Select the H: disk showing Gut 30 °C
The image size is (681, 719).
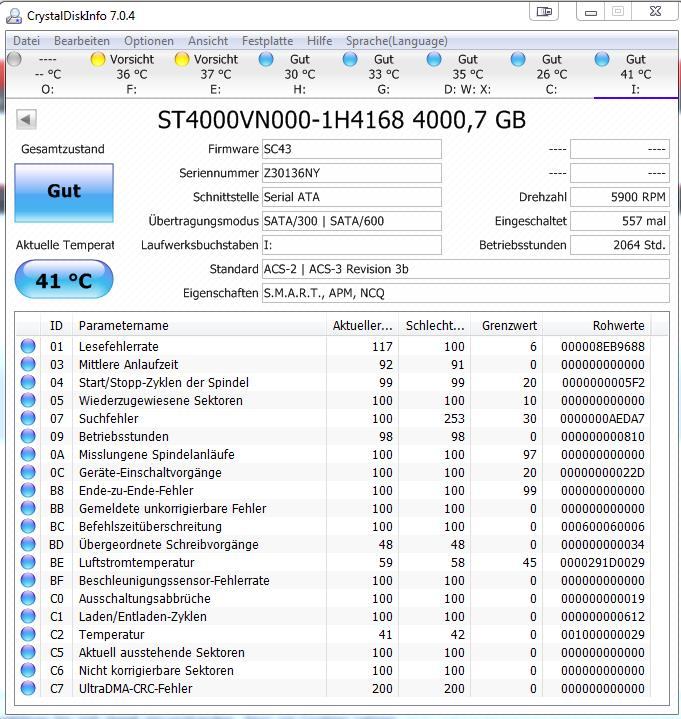point(299,74)
